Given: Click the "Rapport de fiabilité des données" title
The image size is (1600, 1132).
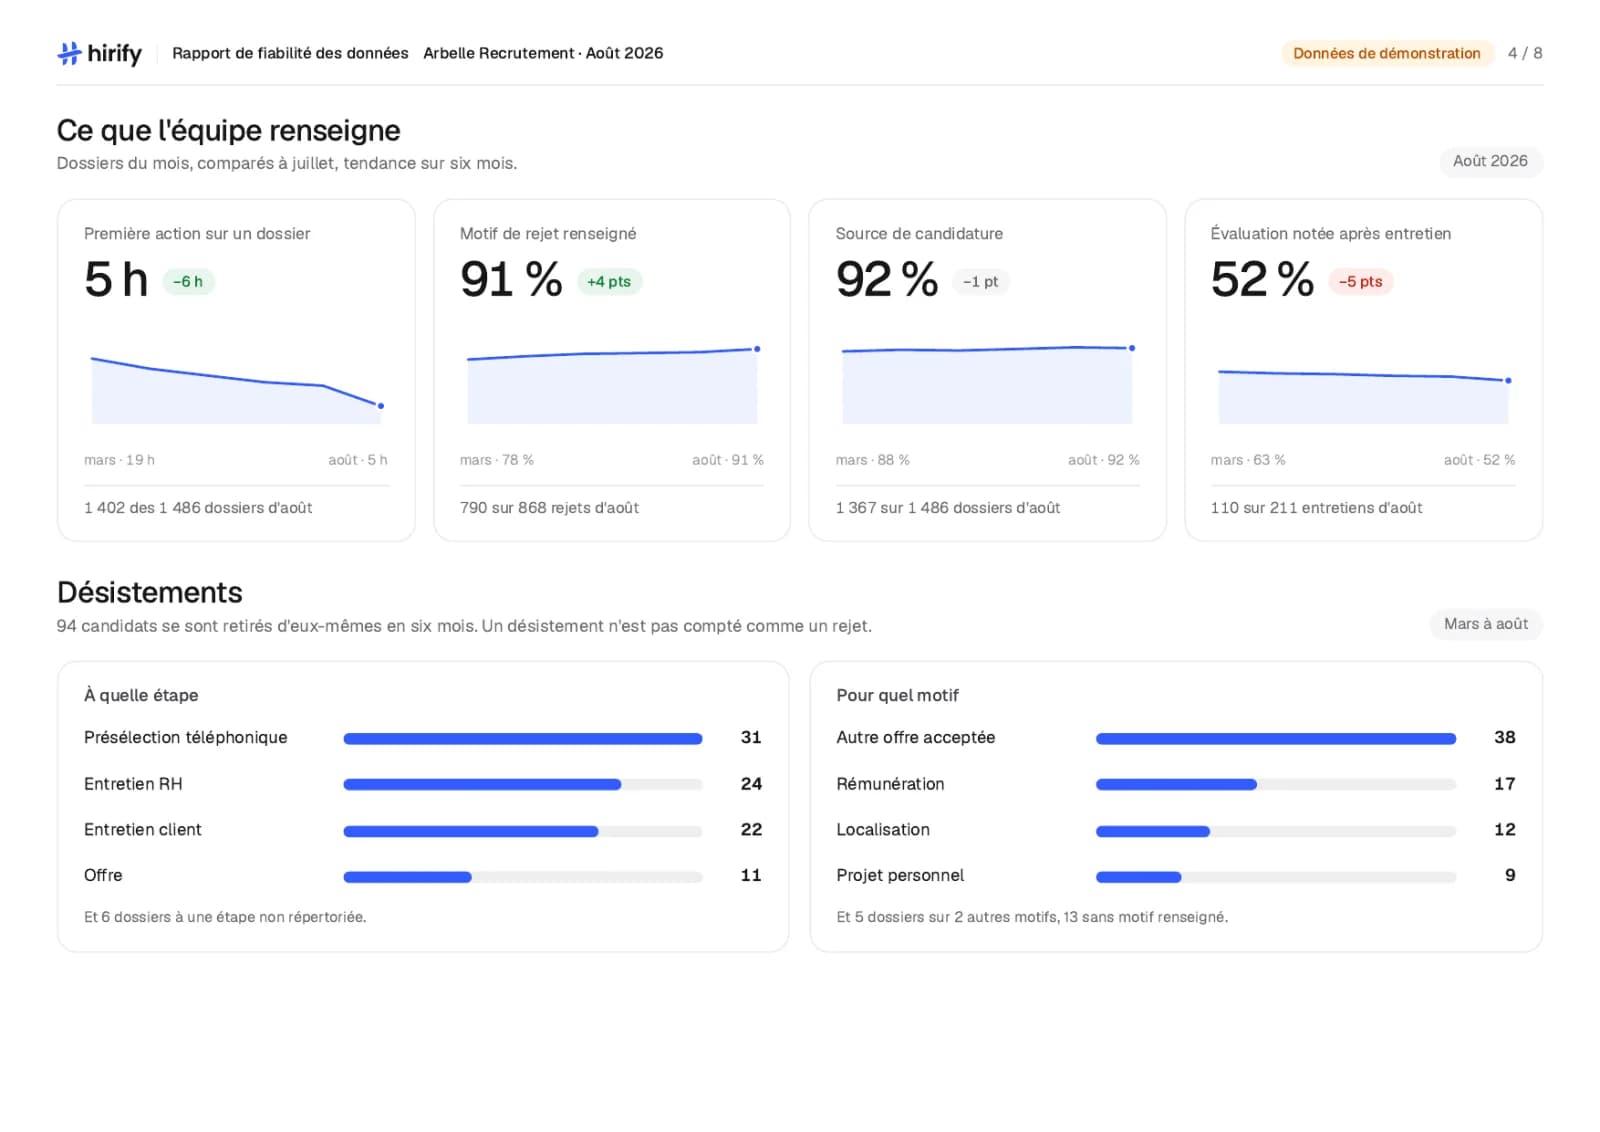Looking at the screenshot, I should (x=290, y=53).
